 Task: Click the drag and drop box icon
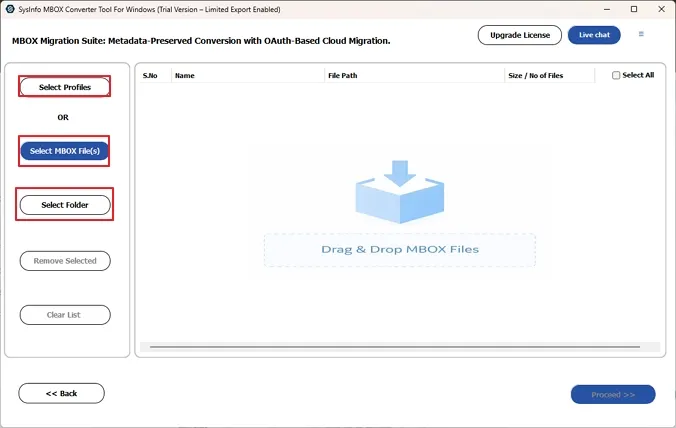(x=400, y=192)
